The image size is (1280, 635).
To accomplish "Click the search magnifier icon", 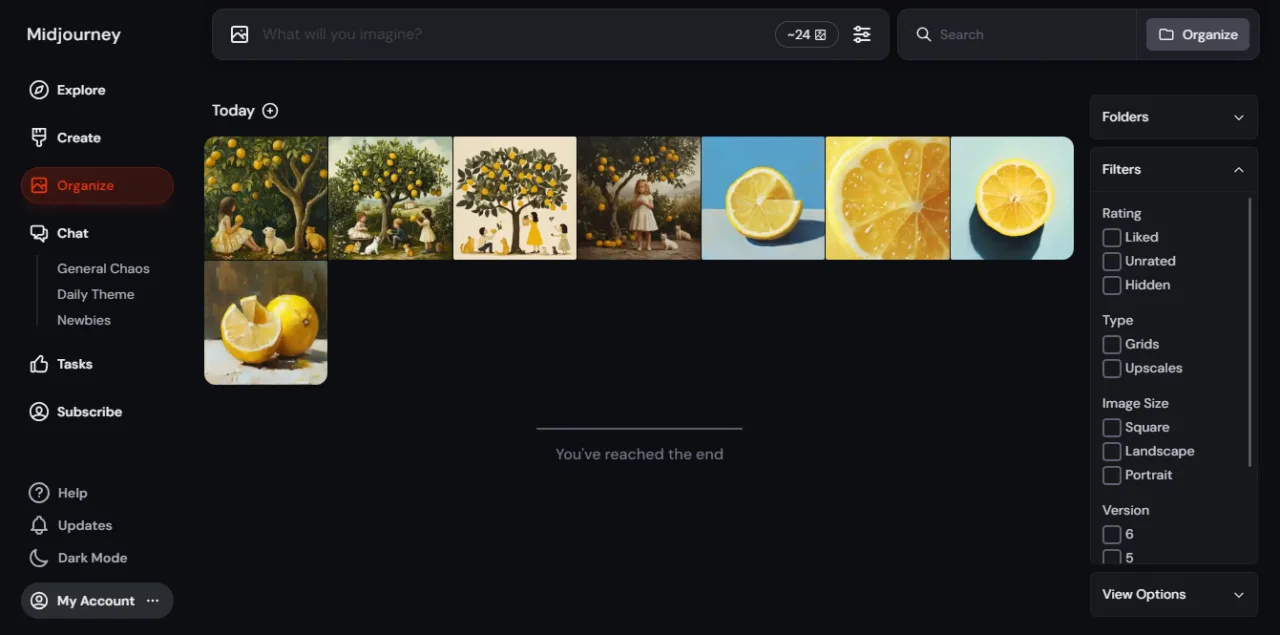I will pyautogui.click(x=924, y=34).
